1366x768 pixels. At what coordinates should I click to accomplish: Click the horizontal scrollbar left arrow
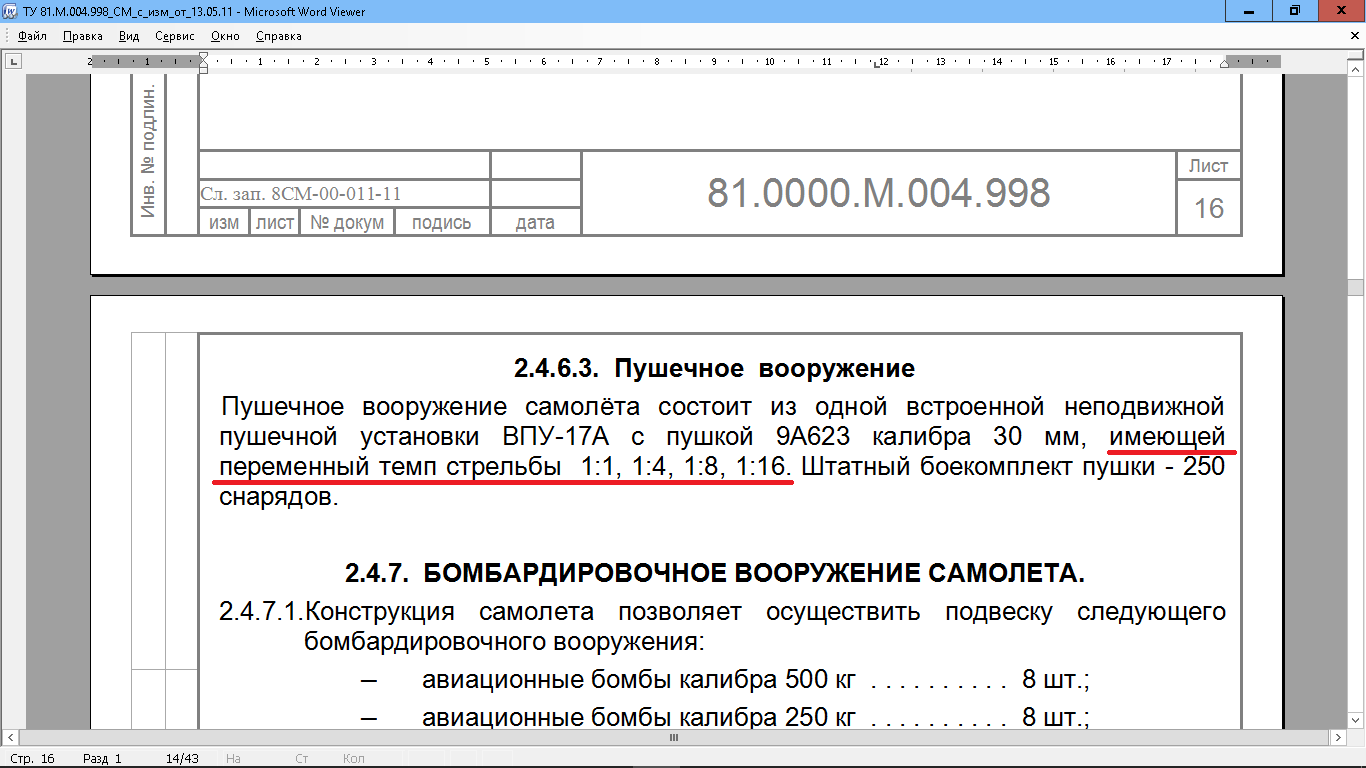click(9, 738)
